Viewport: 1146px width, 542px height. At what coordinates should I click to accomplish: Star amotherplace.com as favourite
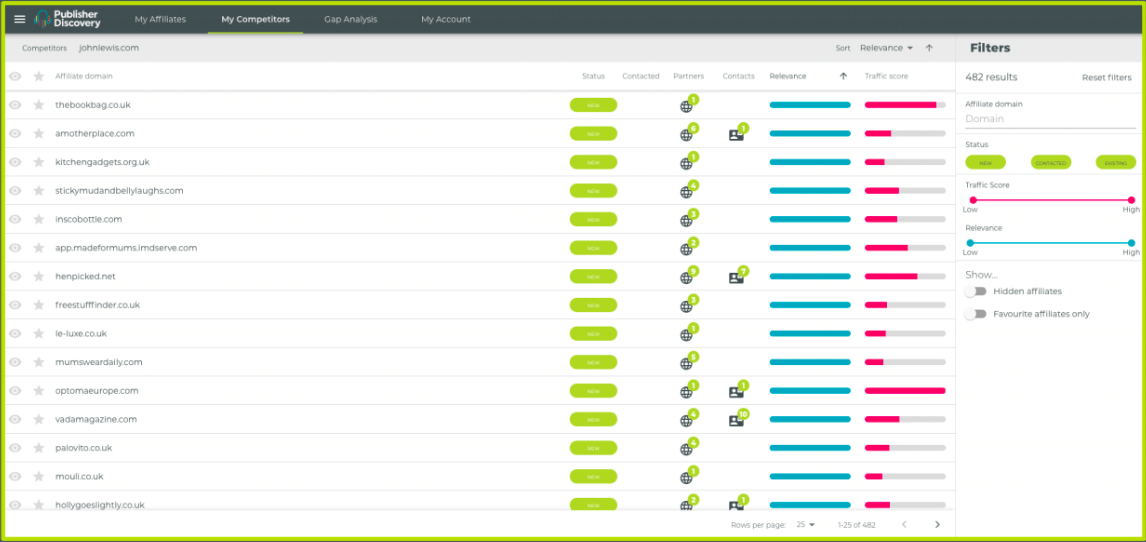tap(39, 134)
